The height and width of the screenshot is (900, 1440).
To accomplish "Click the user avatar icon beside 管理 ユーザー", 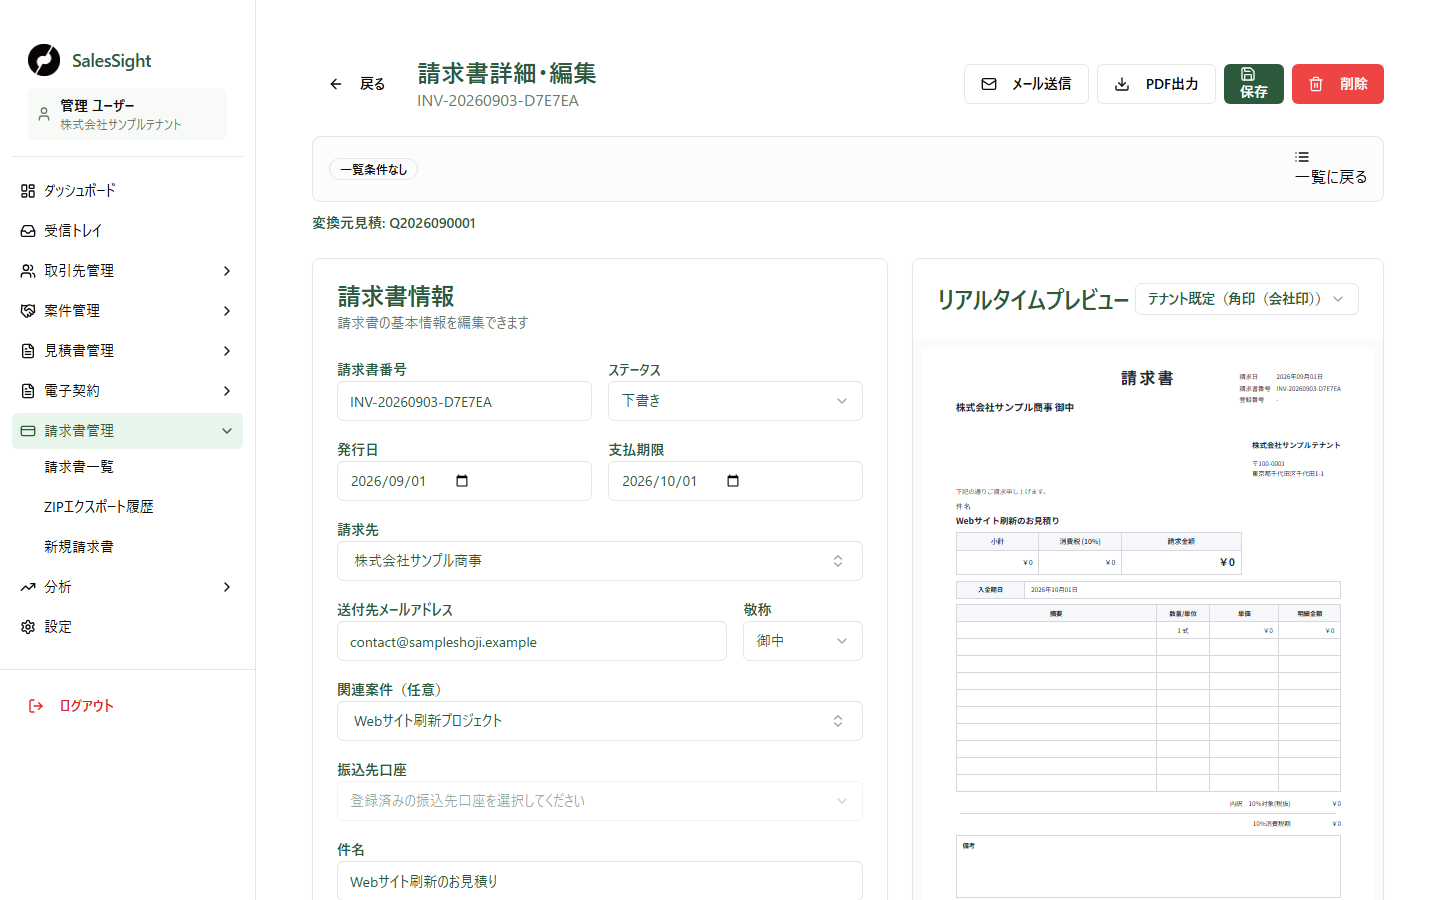I will 44,114.
